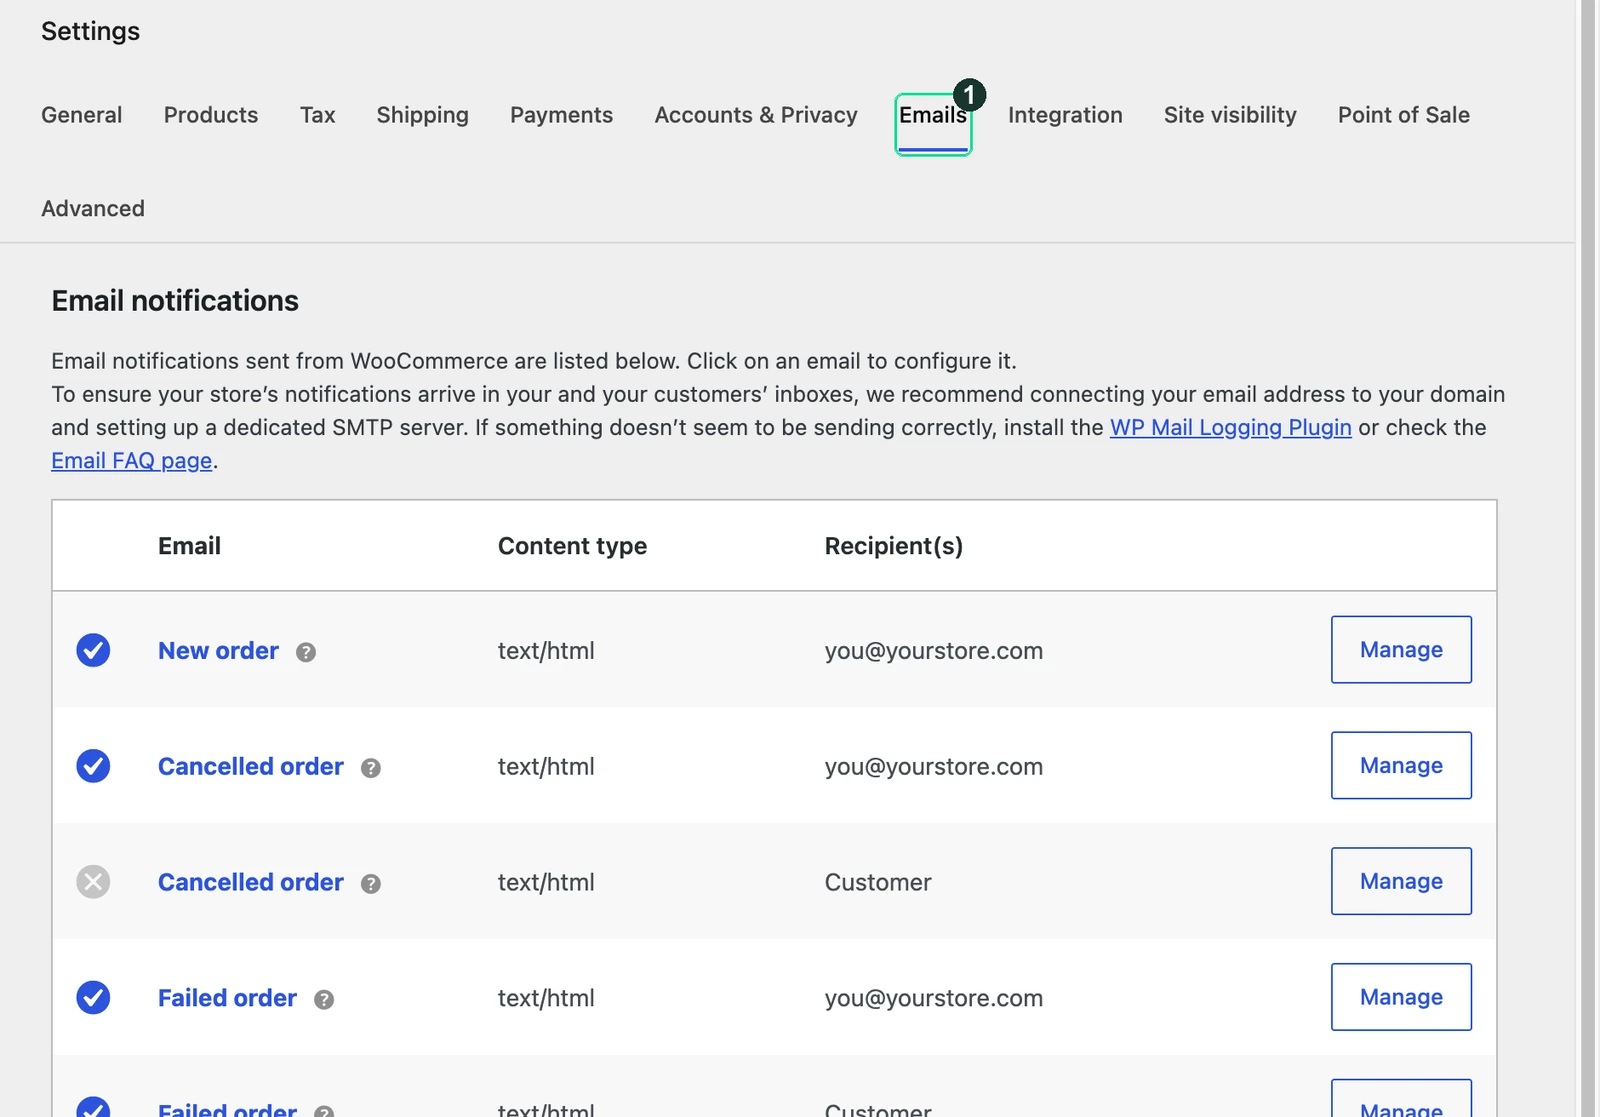This screenshot has width=1600, height=1117.
Task: Select the Shipping tab
Action: [x=423, y=115]
